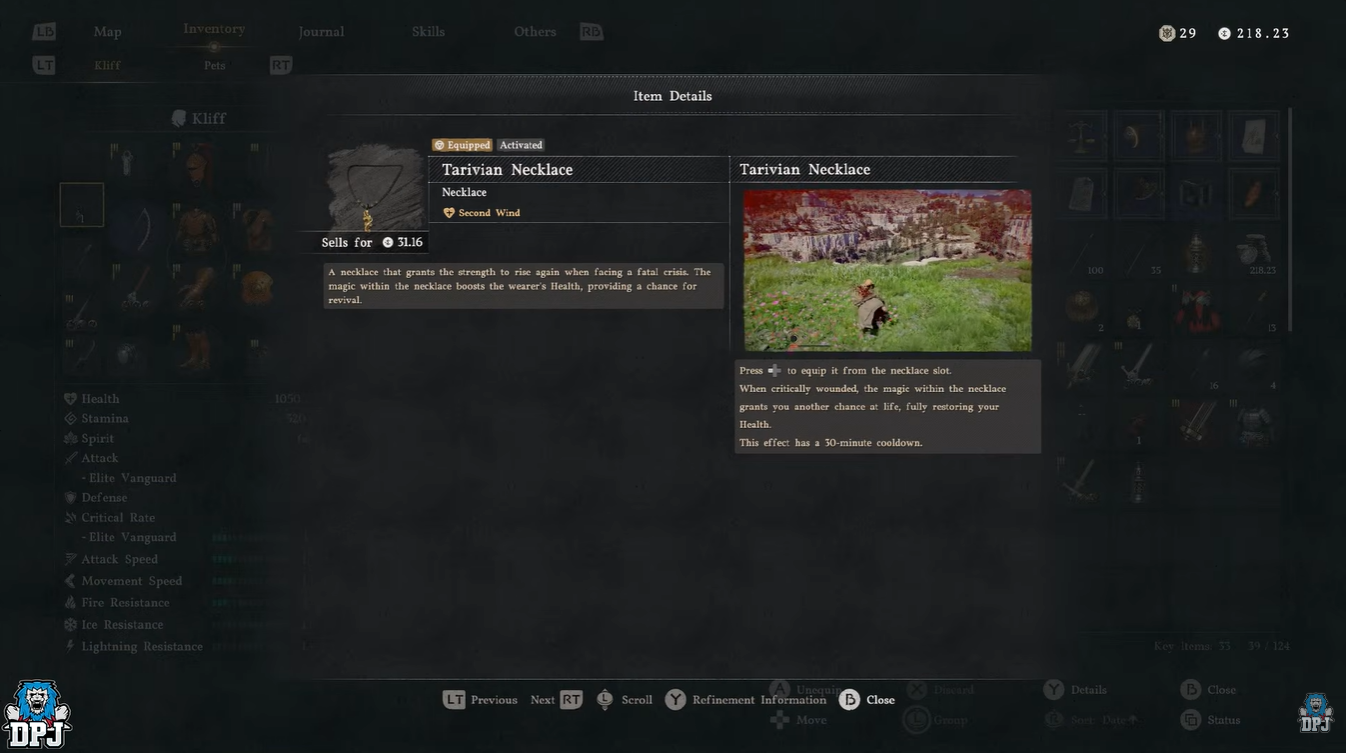Click the Activated status tag
The image size is (1346, 753).
521,145
